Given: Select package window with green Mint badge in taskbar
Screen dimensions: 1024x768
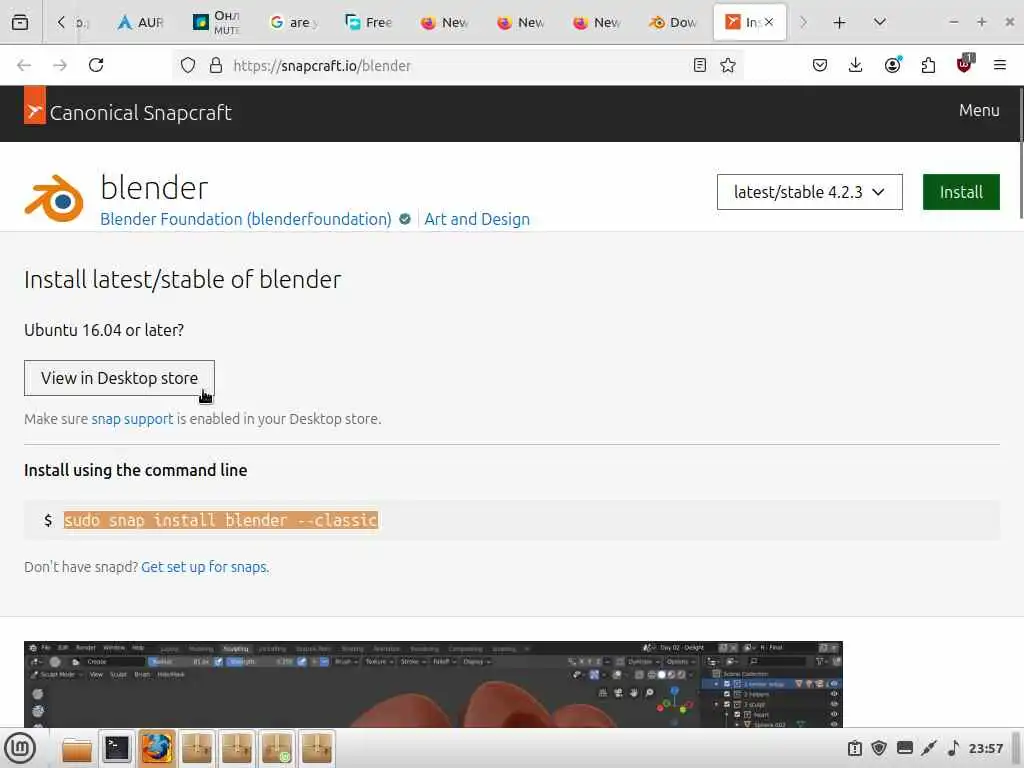Looking at the screenshot, I should 277,748.
